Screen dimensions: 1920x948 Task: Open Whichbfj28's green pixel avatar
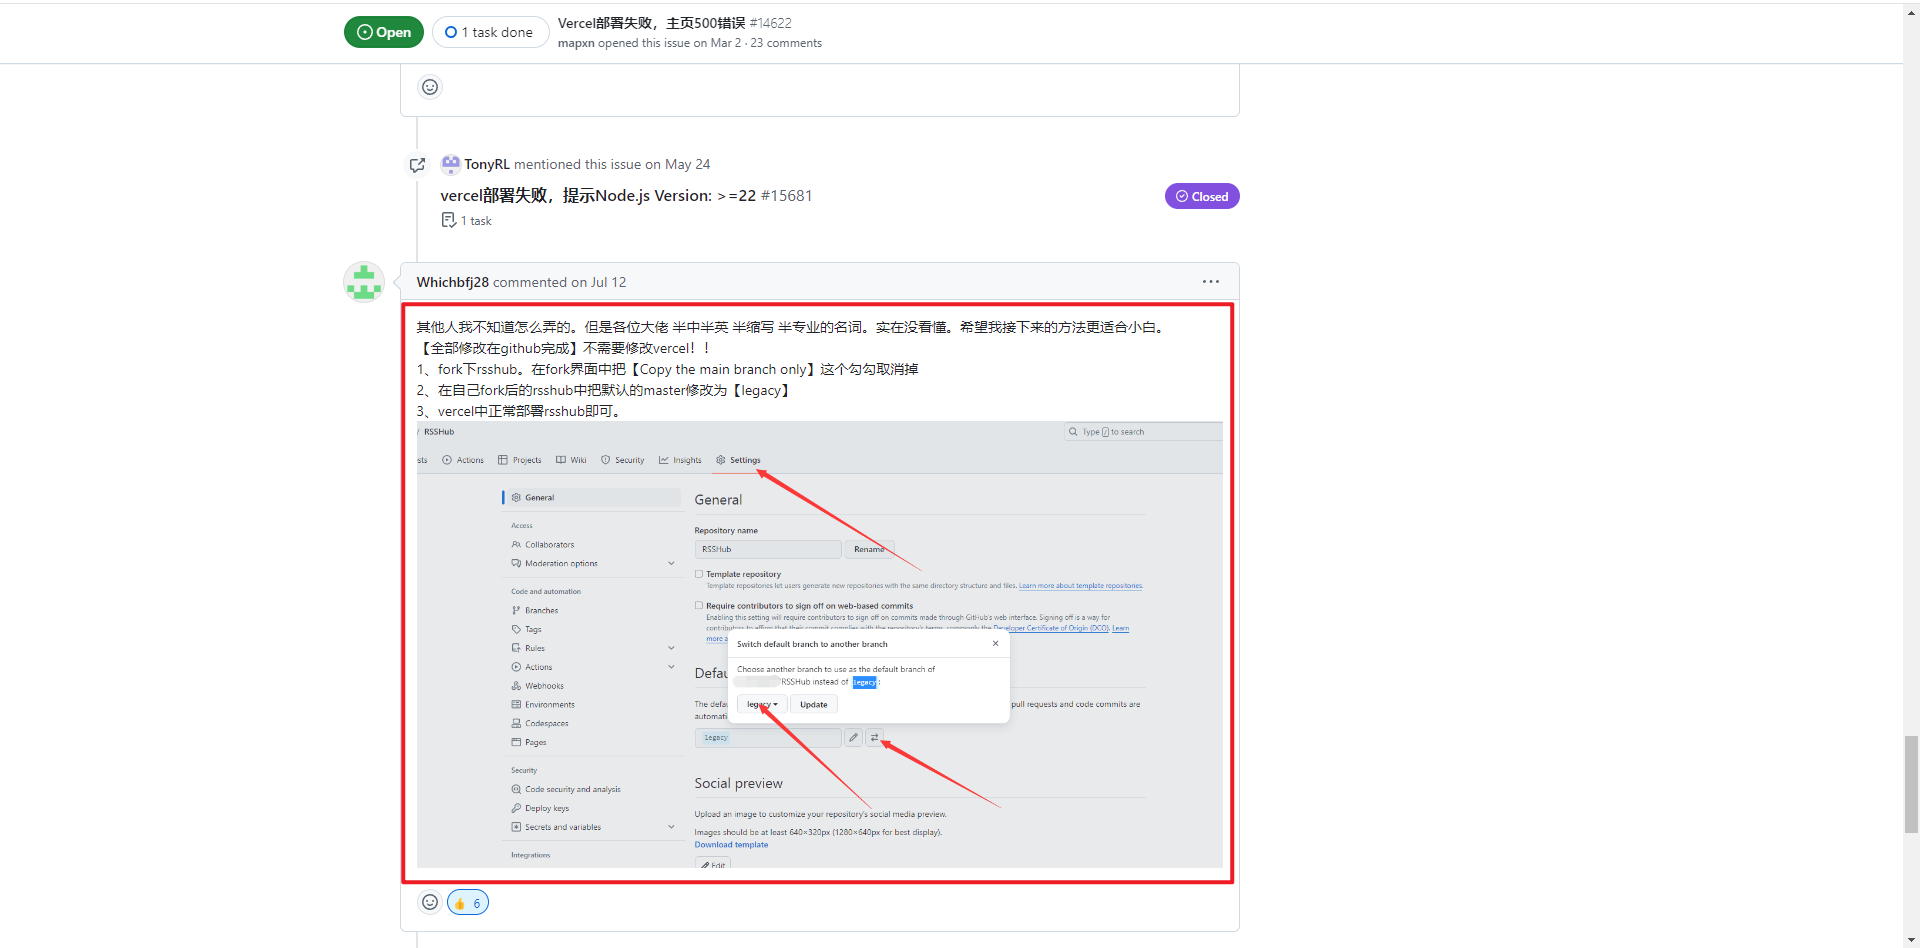tap(364, 282)
